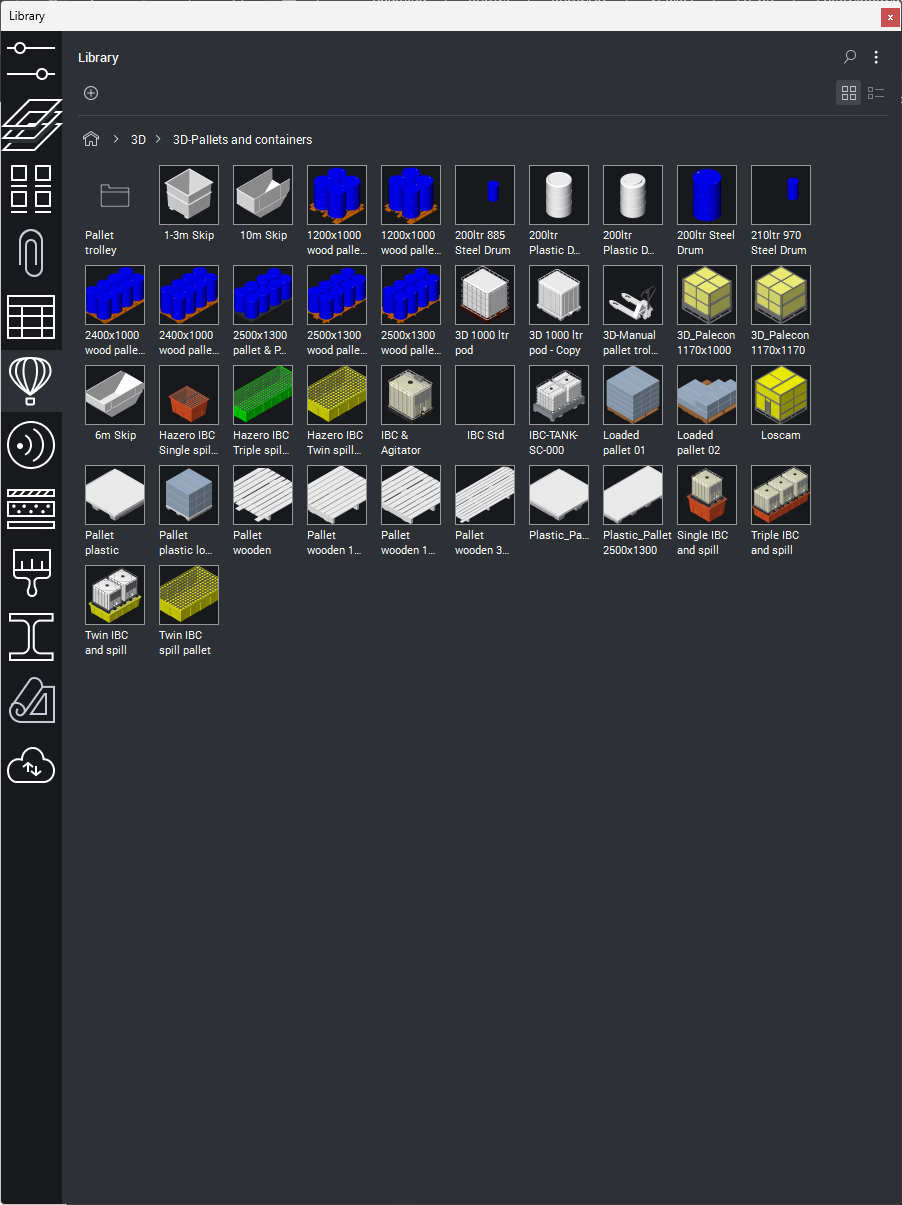Click the search magnifier in Library
The width and height of the screenshot is (902, 1205).
click(x=850, y=57)
